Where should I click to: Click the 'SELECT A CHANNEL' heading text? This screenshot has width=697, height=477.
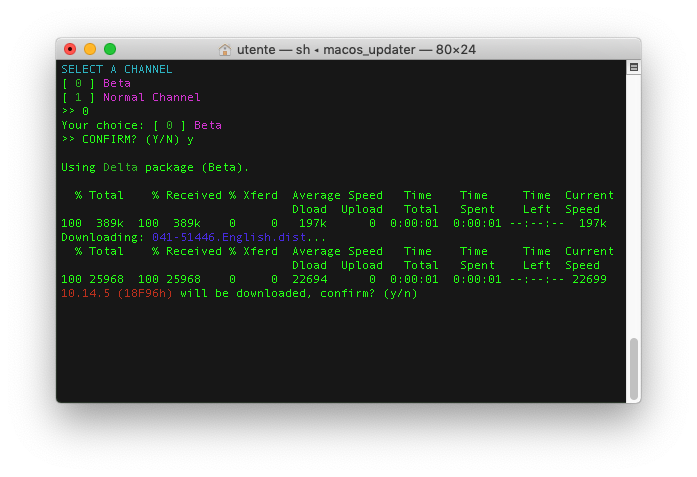116,69
